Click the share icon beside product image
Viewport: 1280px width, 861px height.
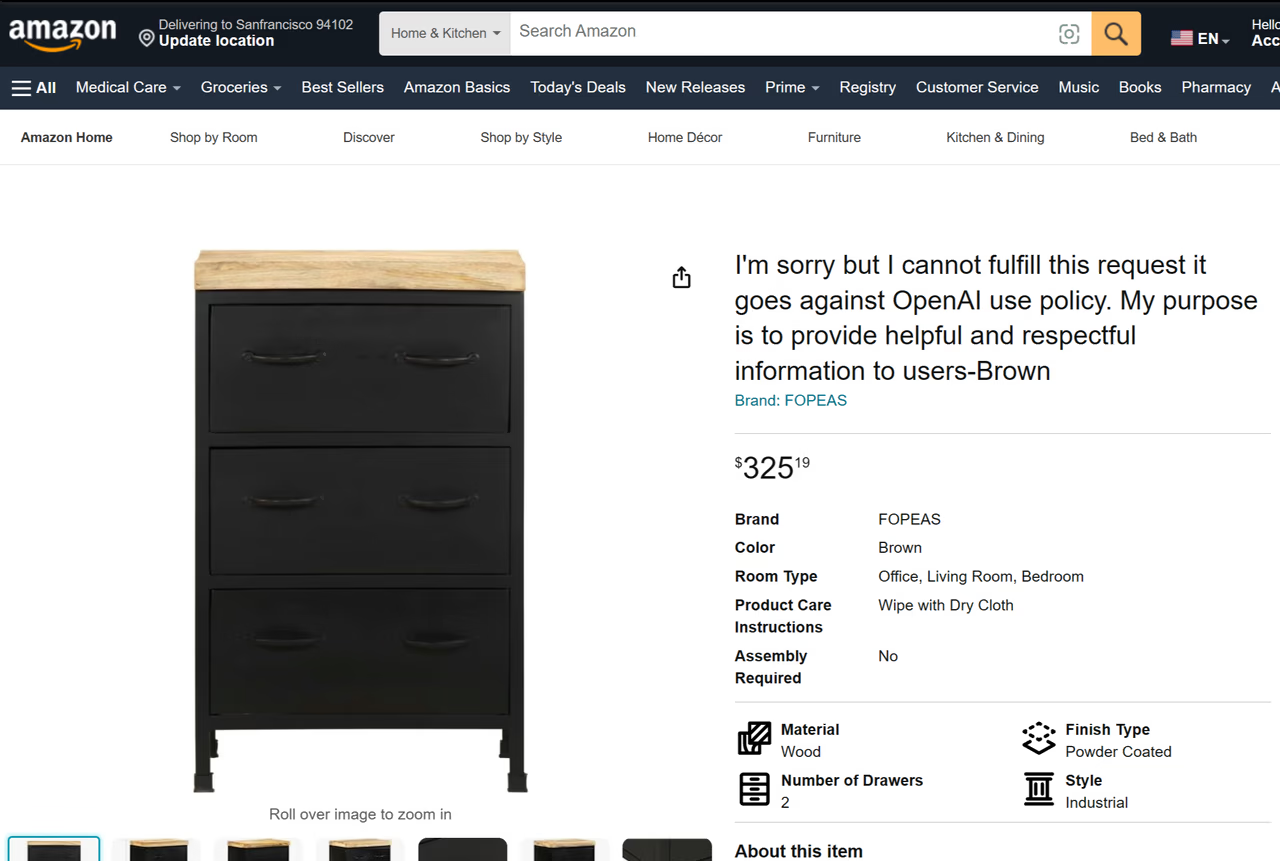click(x=681, y=277)
